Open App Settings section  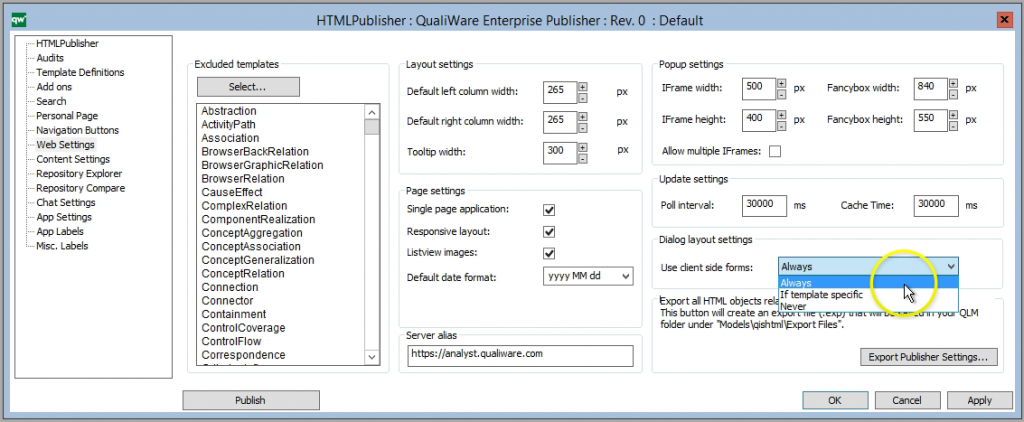[x=64, y=217]
